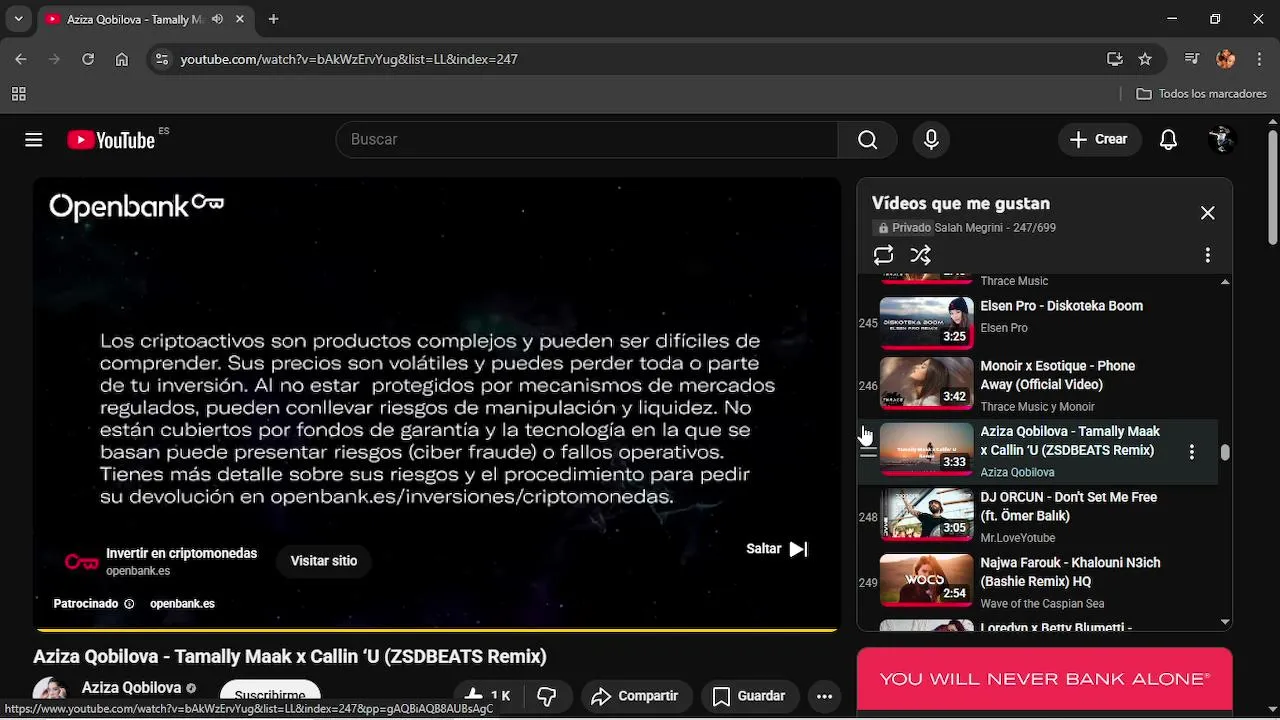1280x720 pixels.
Task: Open the tab search dropdown arrow
Action: 18,19
